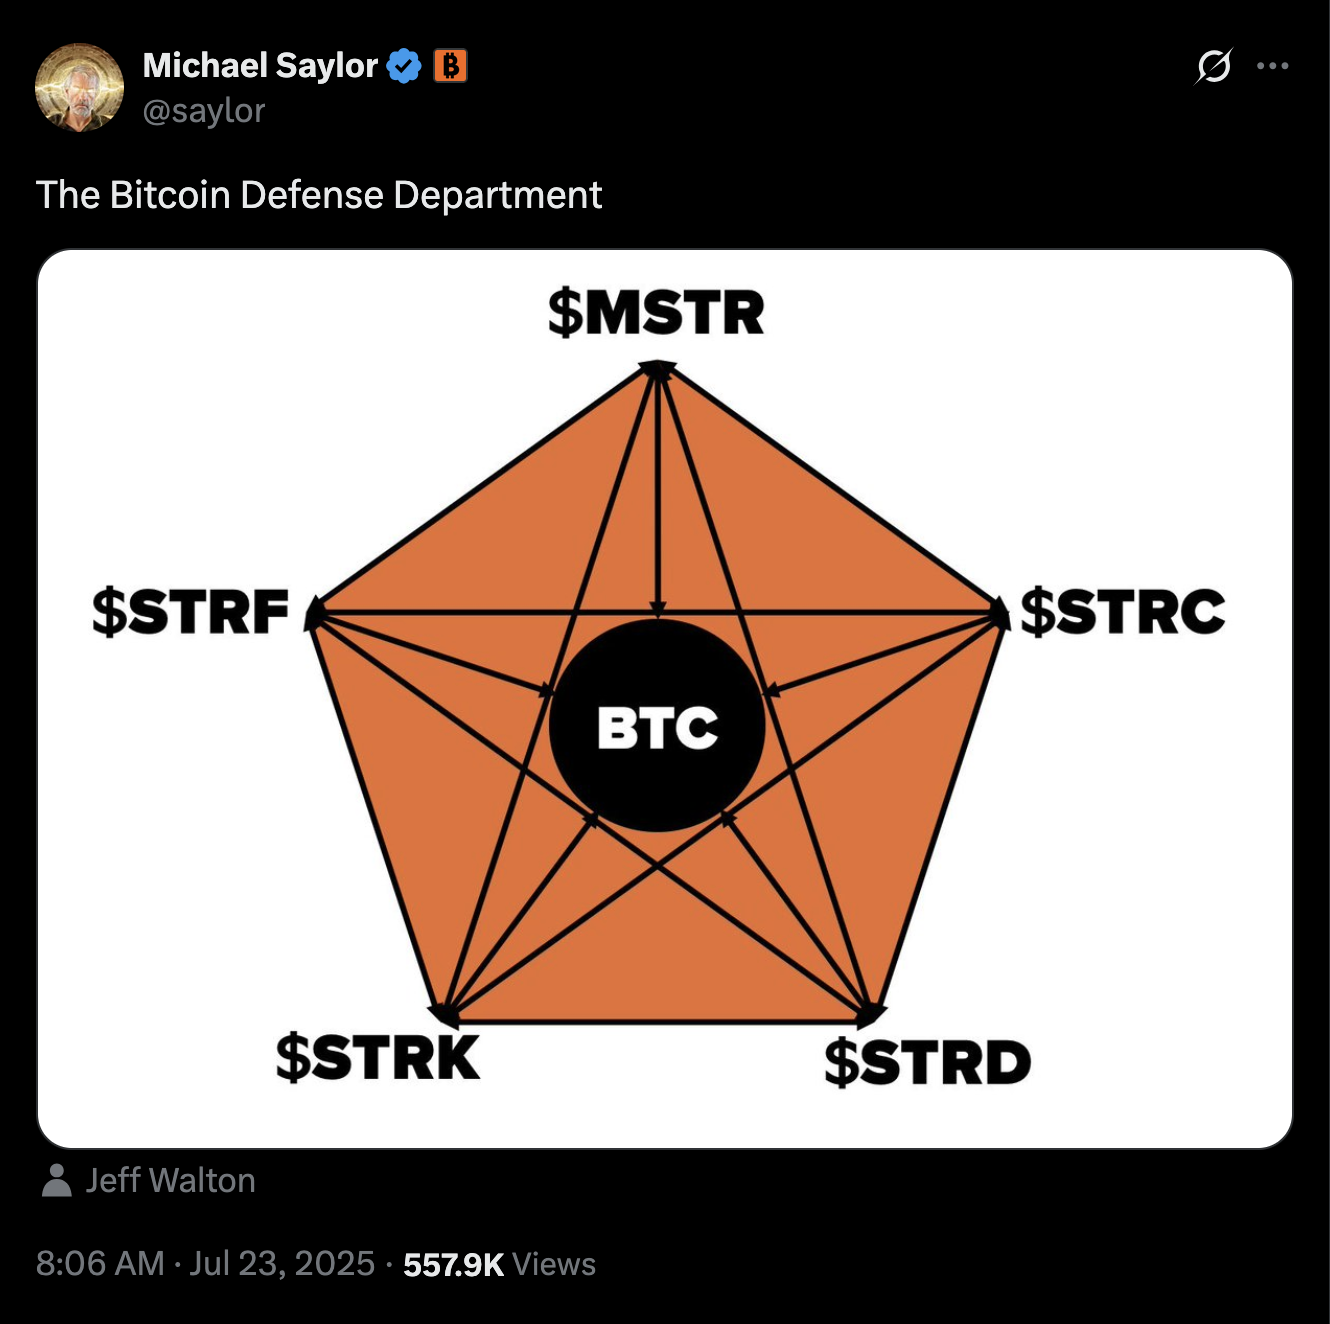Open tagged user Jeff Walton's profile
Image resolution: width=1330 pixels, height=1324 pixels.
170,1180
